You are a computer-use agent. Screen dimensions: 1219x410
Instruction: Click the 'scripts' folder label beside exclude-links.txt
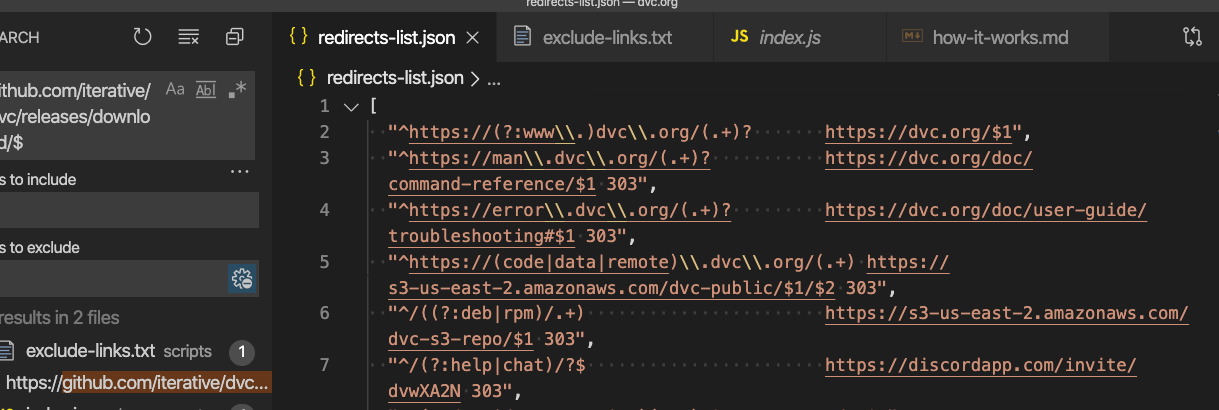click(187, 351)
